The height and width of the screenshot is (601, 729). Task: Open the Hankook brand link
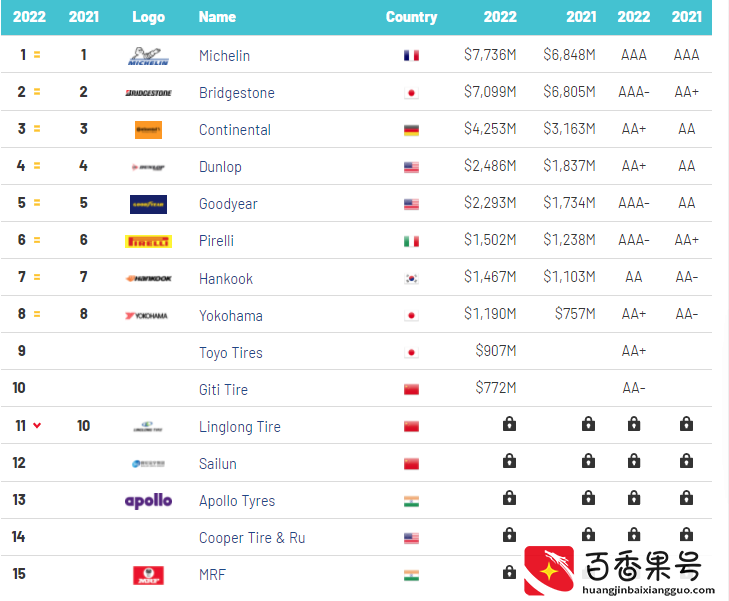point(225,278)
